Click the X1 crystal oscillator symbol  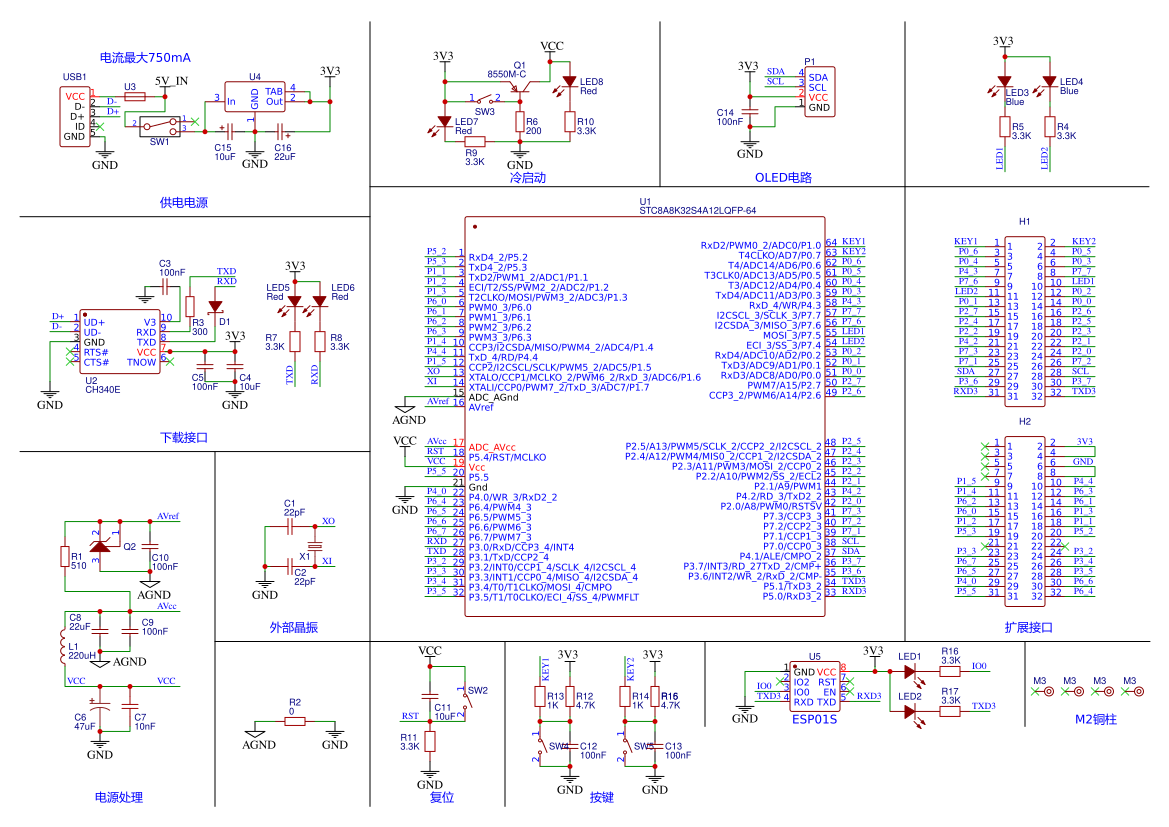tap(315, 547)
